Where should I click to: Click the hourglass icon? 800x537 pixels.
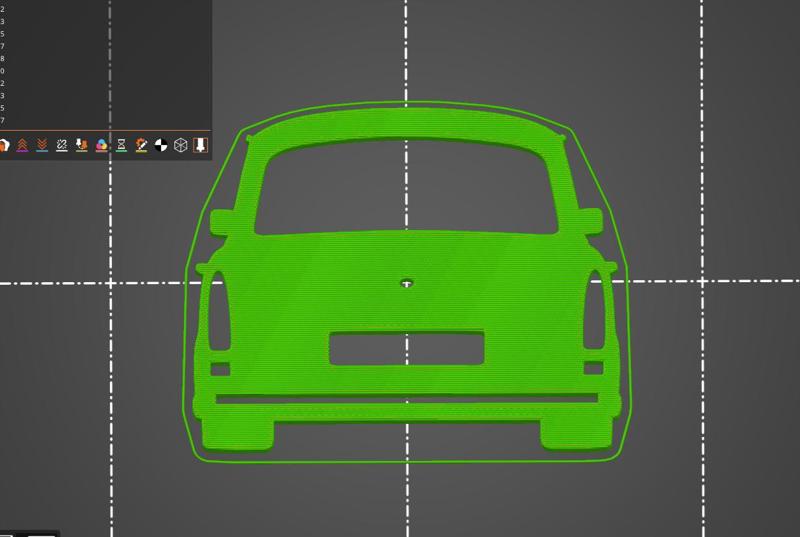click(x=121, y=145)
